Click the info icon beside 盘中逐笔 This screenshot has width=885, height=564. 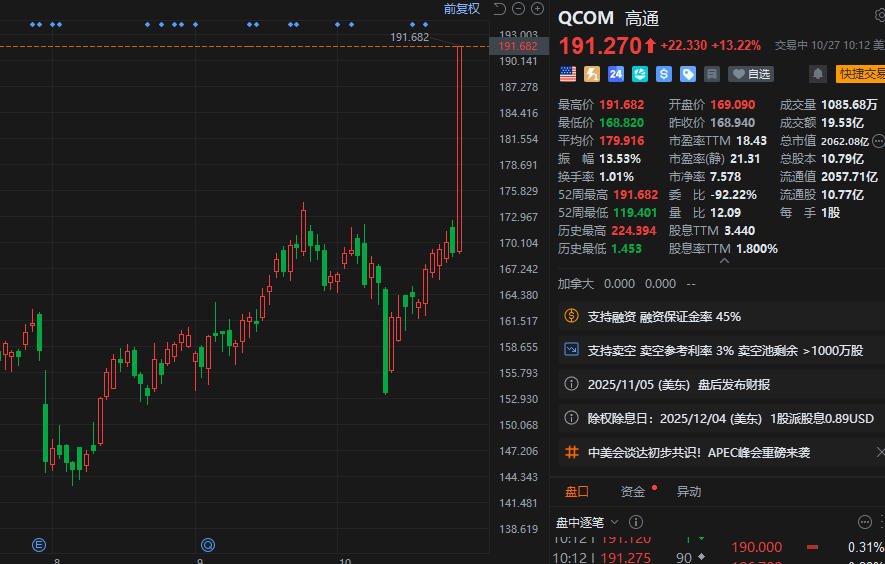[635, 522]
